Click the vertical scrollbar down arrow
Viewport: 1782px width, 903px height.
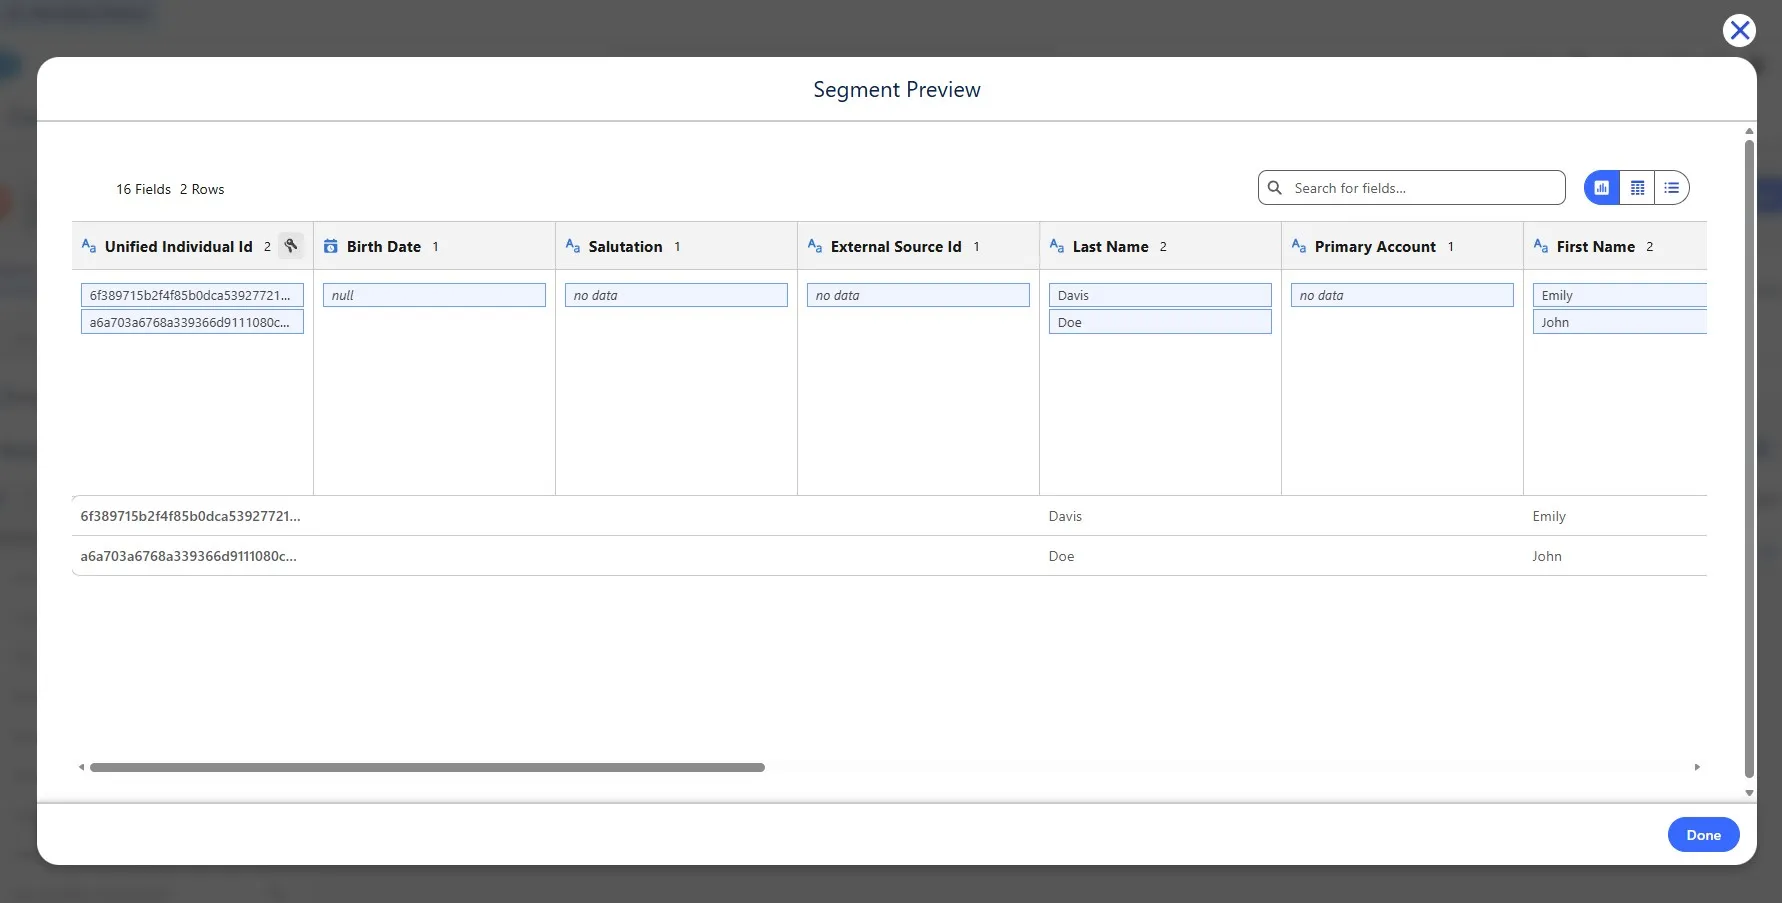(1749, 793)
